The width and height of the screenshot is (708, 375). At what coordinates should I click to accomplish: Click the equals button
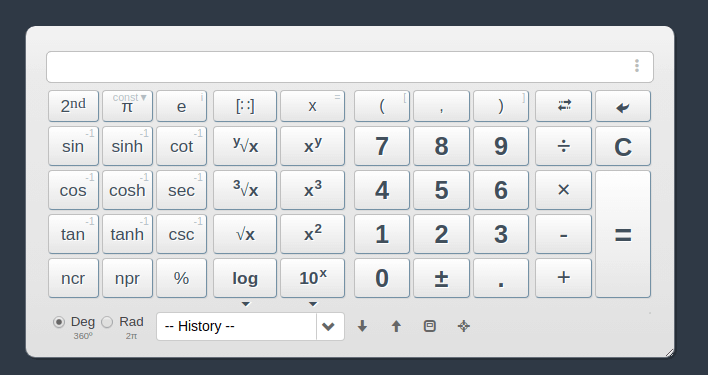click(x=623, y=234)
